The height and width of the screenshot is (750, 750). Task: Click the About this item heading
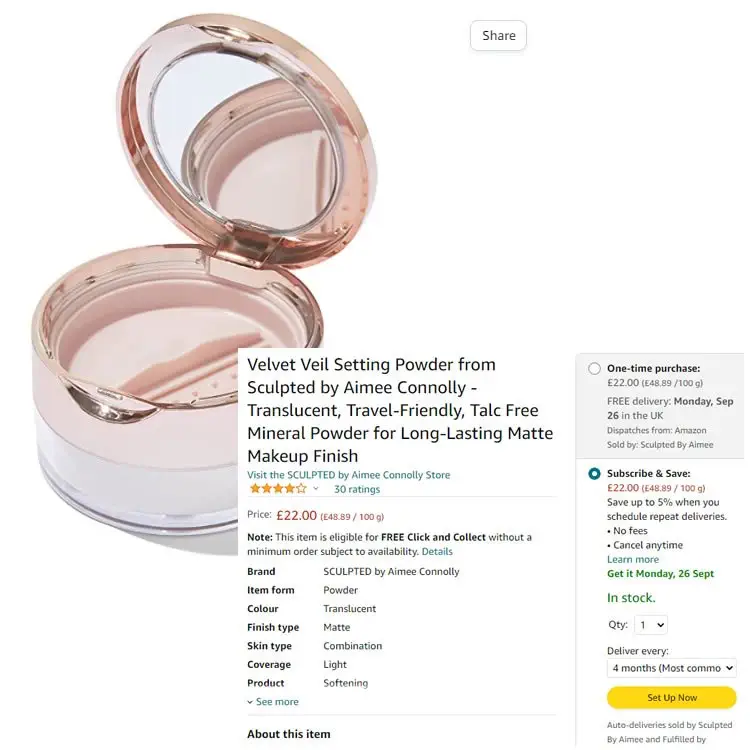click(288, 734)
